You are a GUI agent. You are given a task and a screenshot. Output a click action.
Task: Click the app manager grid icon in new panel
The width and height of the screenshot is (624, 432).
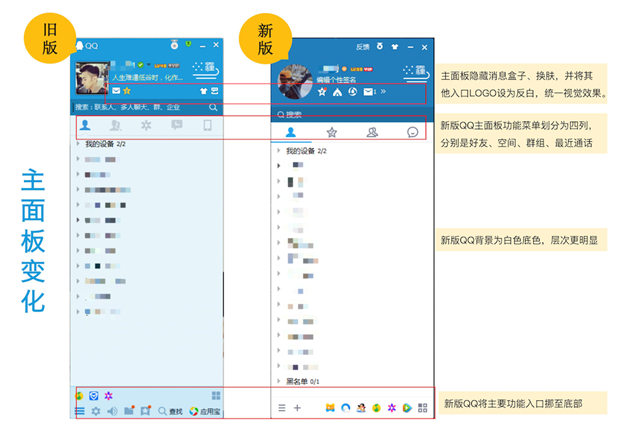(x=423, y=408)
